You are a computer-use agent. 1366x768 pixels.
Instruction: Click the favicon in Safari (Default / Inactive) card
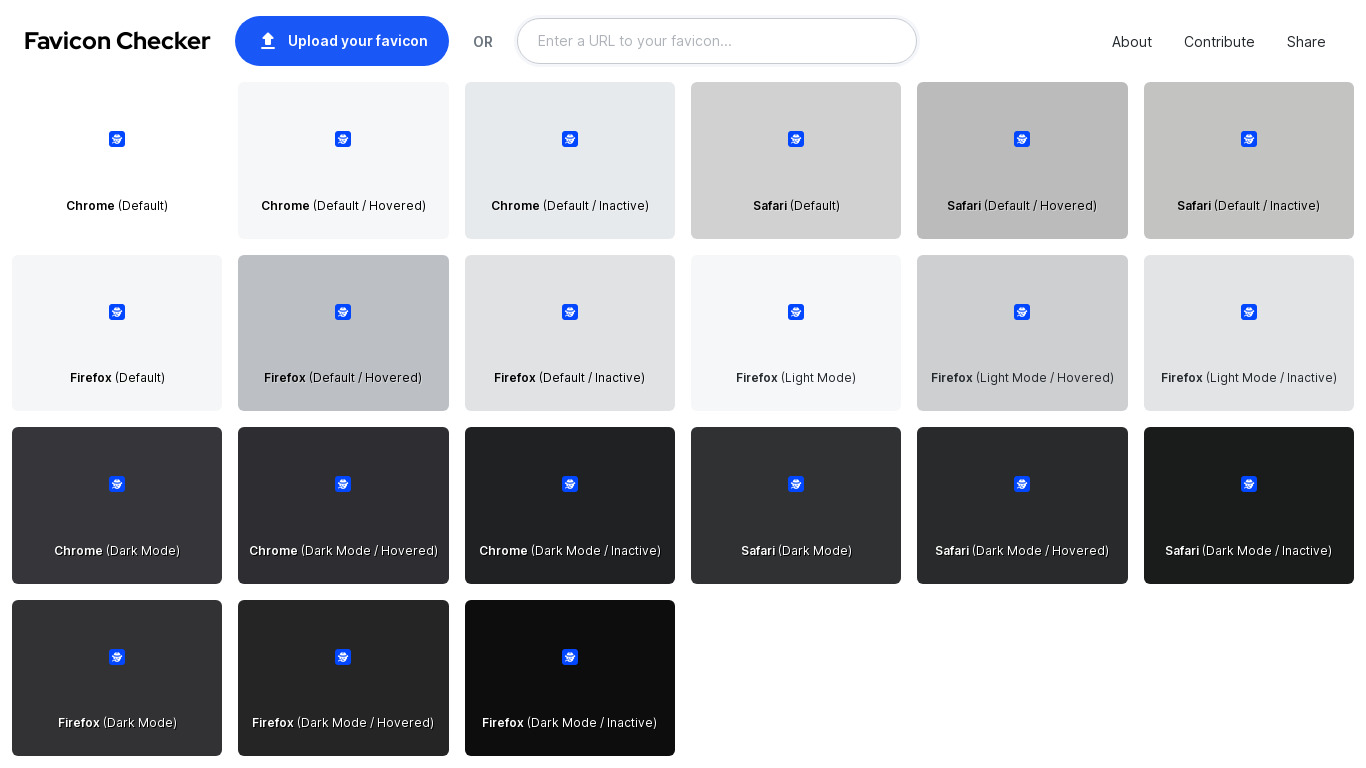pyautogui.click(x=1249, y=139)
